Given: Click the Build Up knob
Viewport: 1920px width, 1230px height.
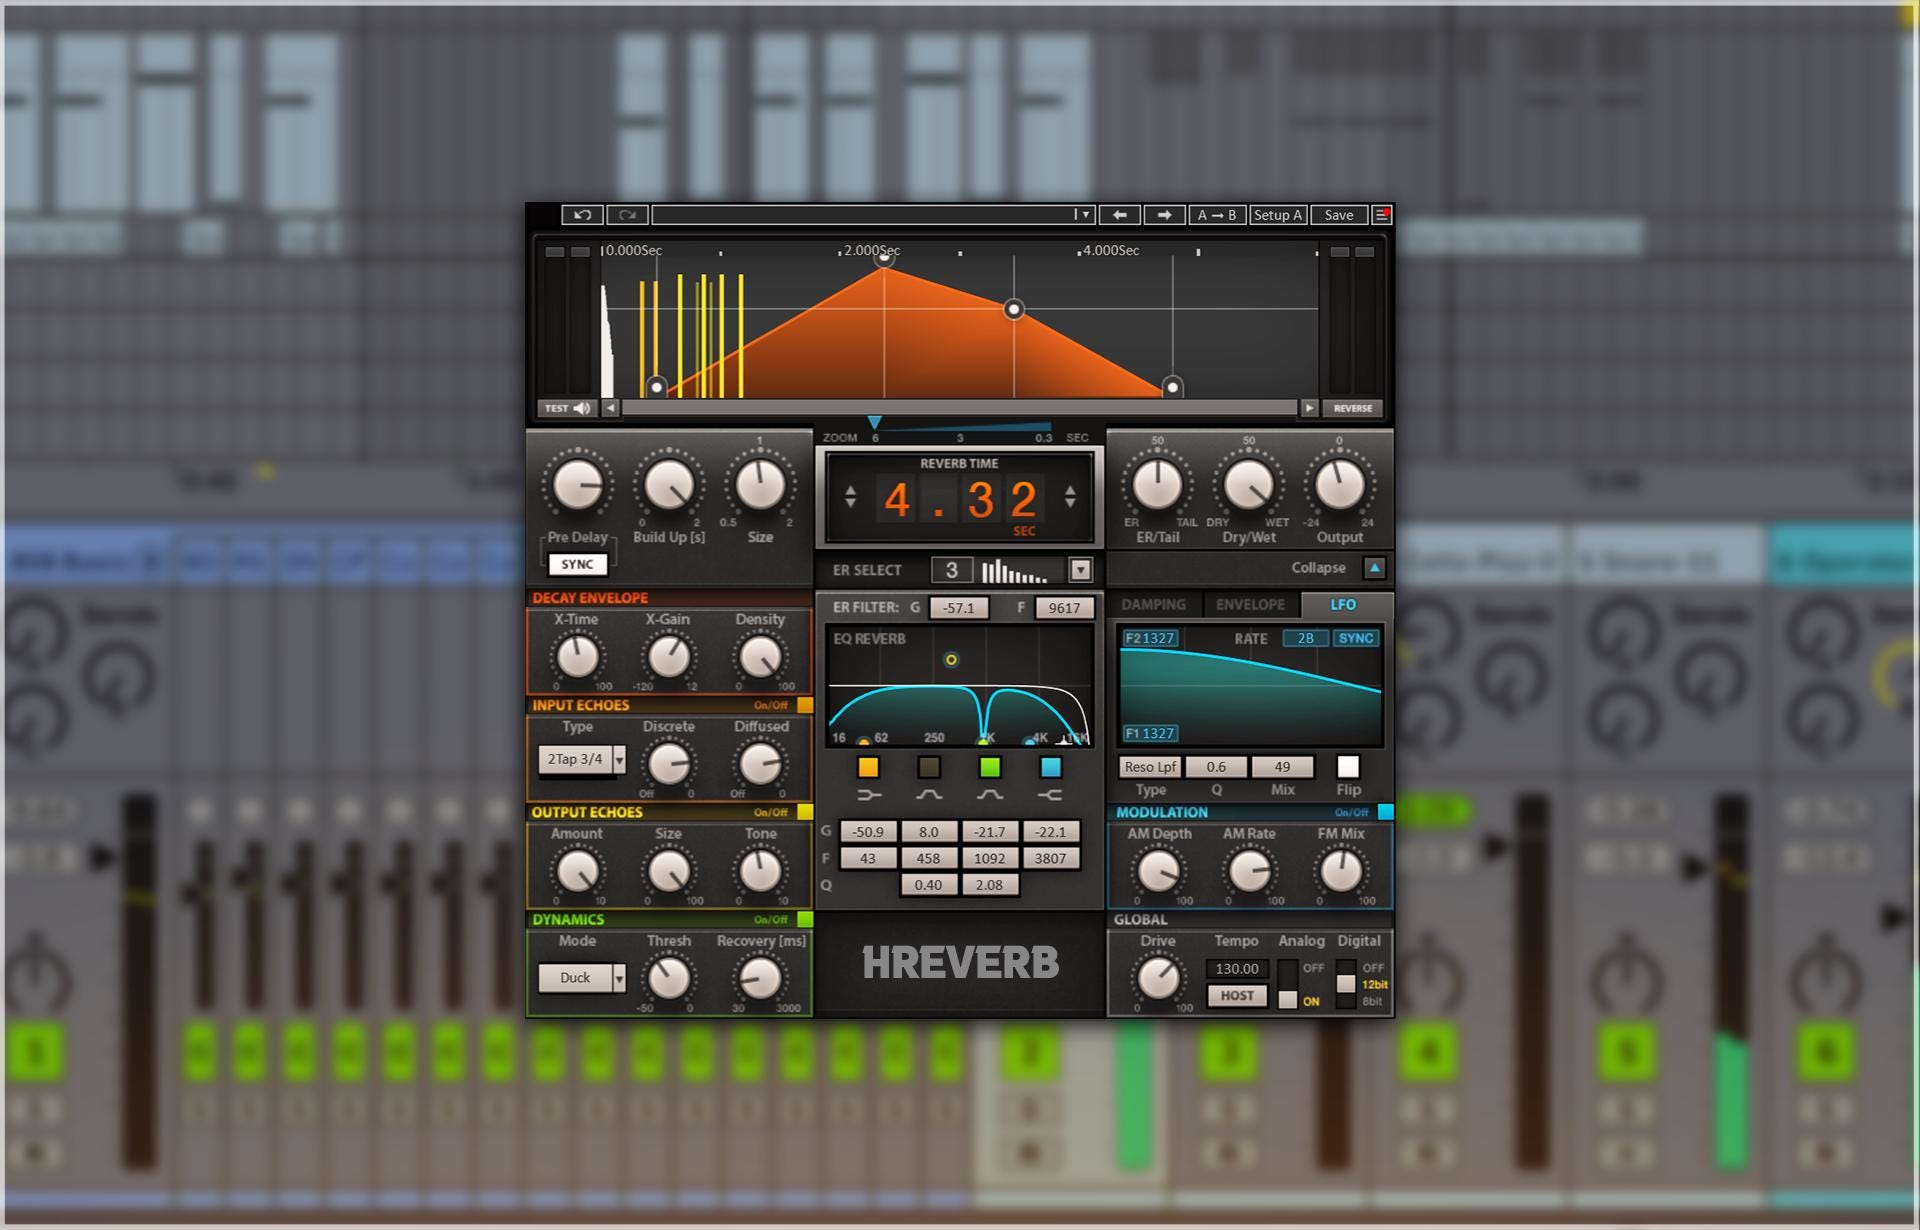Looking at the screenshot, I should pos(669,485).
